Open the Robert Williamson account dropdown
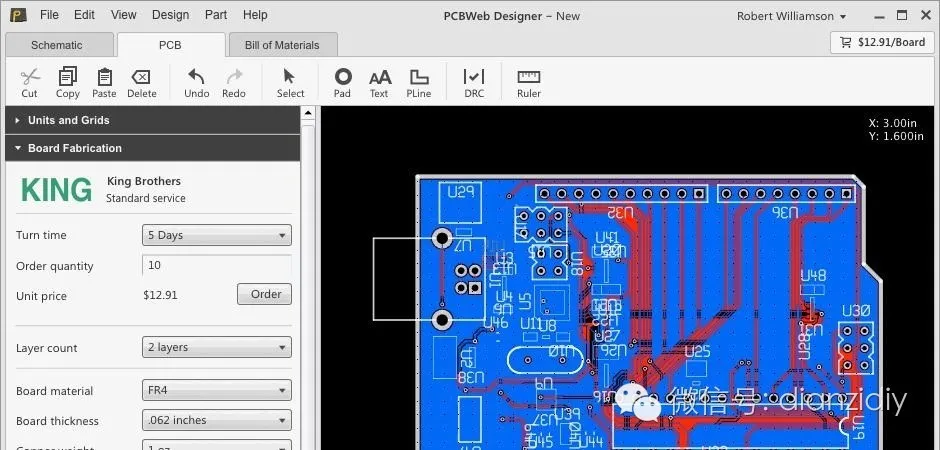Viewport: 940px width, 450px height. [791, 16]
